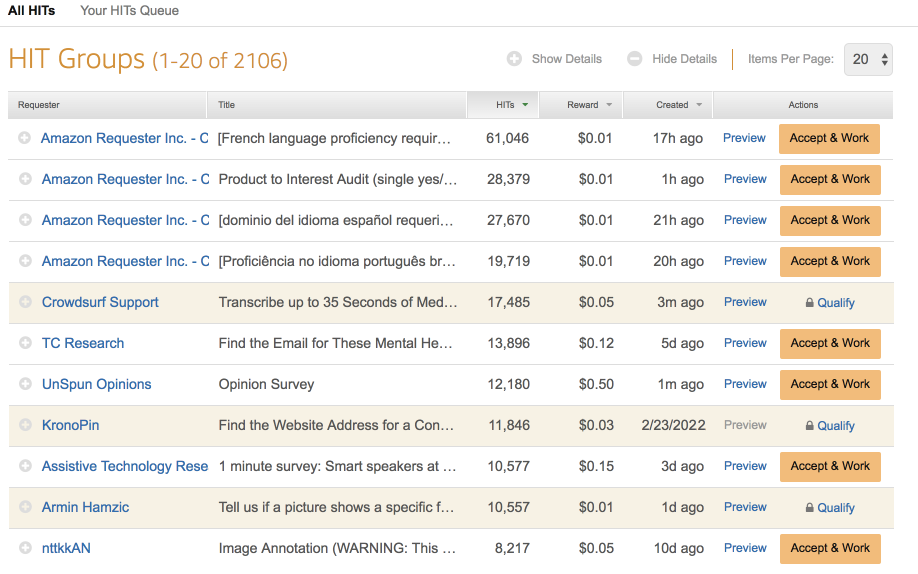Open requester link nttkkAN
918x574 pixels.
pyautogui.click(x=66, y=548)
